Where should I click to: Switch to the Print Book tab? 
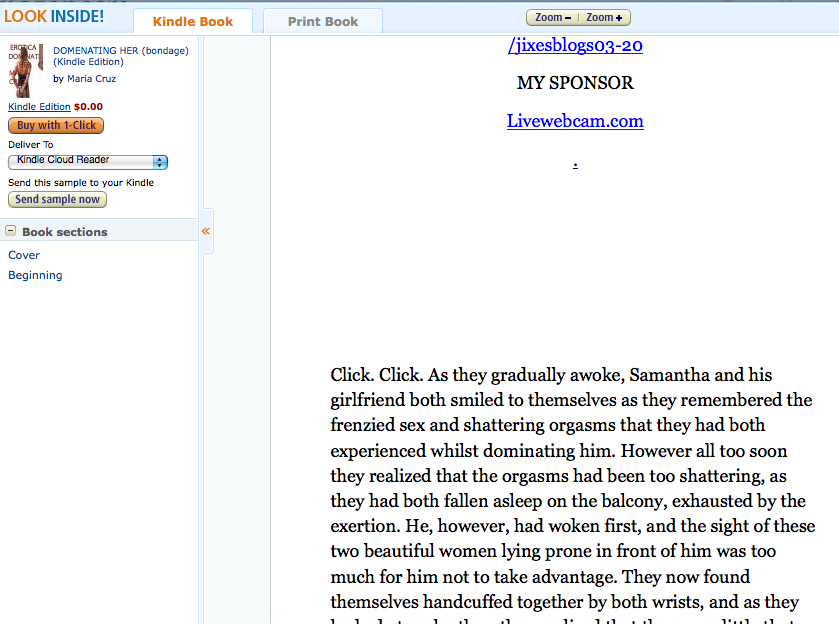click(x=323, y=21)
